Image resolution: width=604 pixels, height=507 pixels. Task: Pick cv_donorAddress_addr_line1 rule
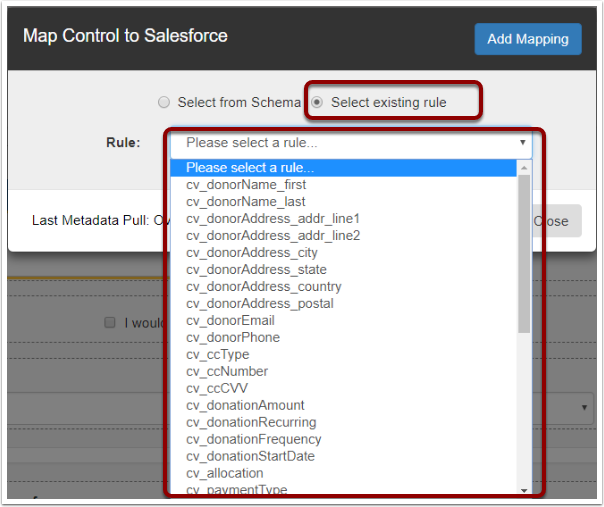(343, 218)
